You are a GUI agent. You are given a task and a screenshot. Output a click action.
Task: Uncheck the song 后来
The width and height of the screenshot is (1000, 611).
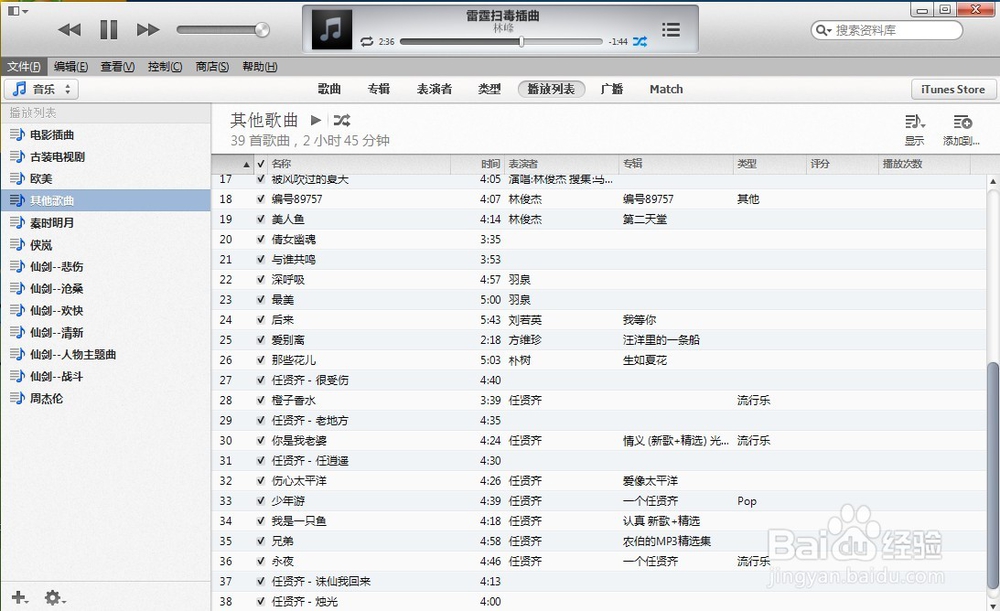pos(260,320)
